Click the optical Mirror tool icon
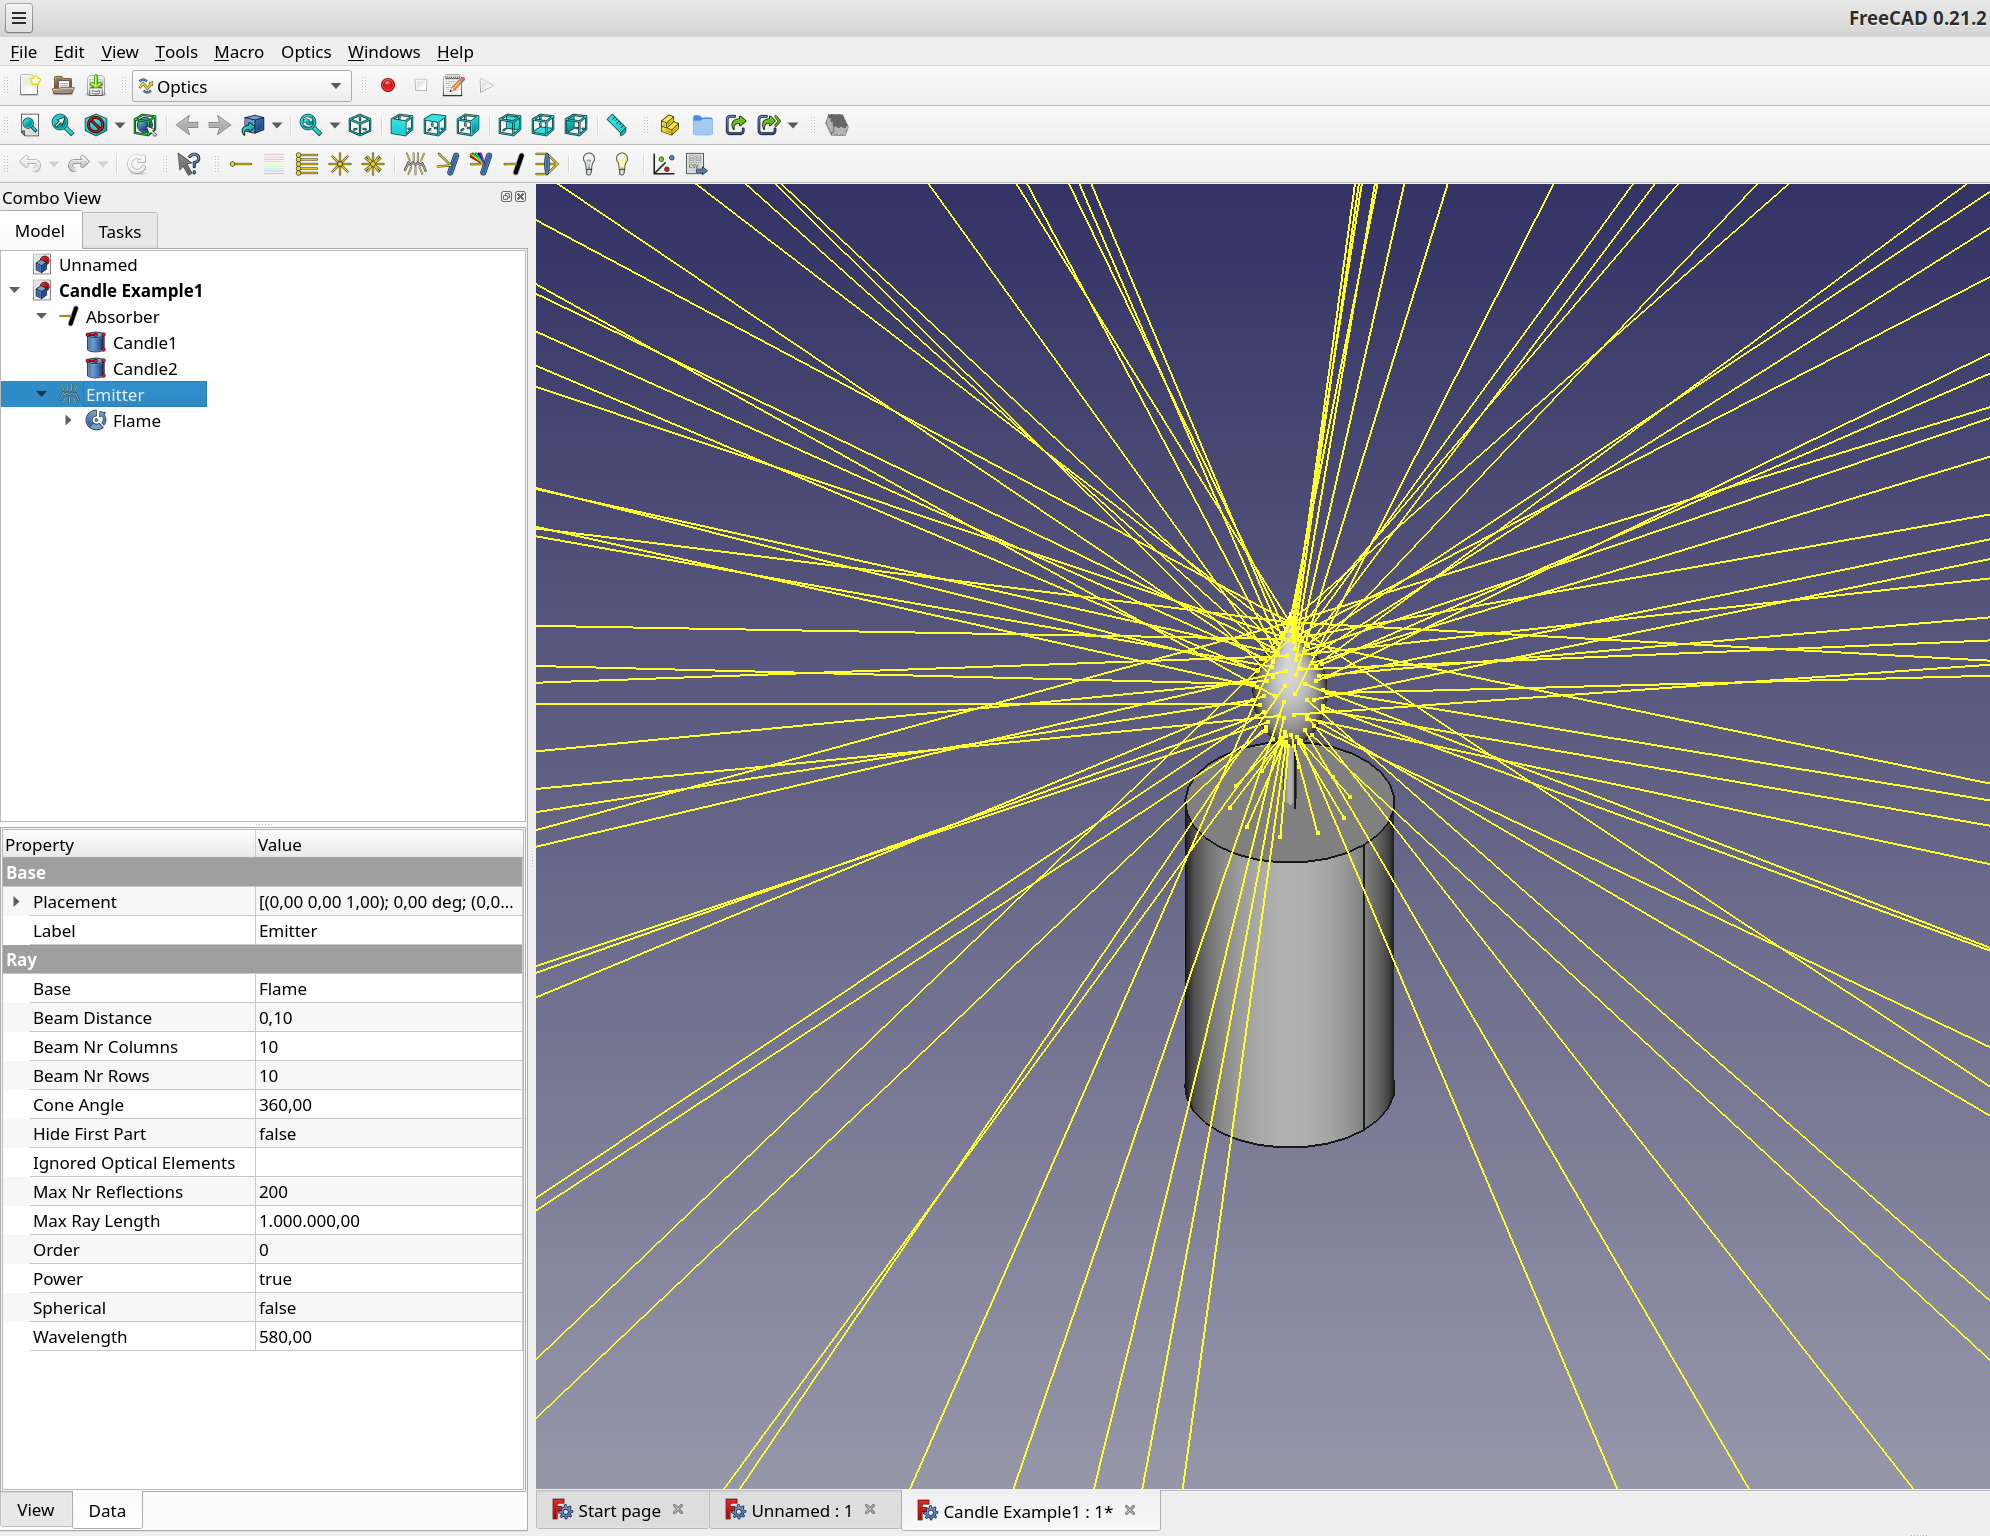1990x1536 pixels. pyautogui.click(x=447, y=164)
